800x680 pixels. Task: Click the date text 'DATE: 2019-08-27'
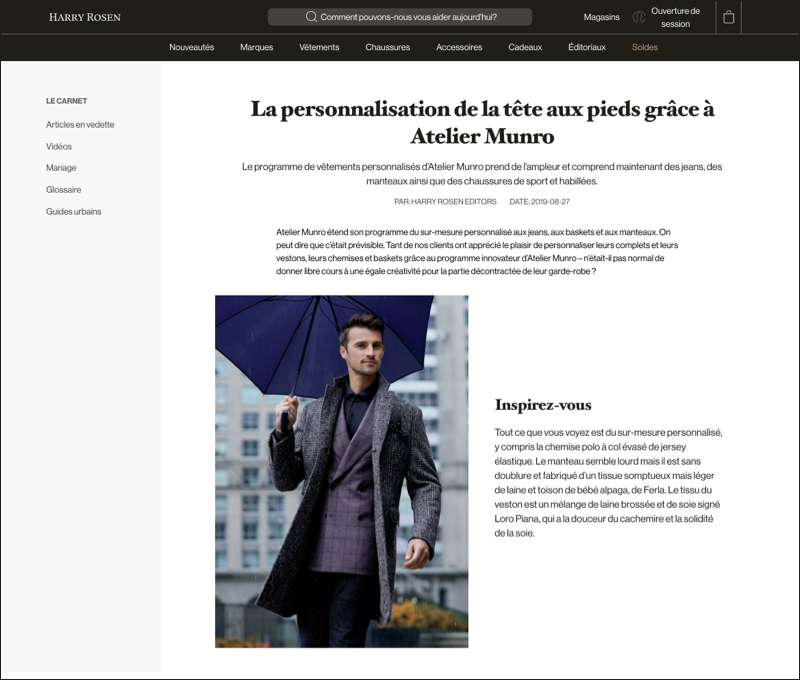pos(539,202)
